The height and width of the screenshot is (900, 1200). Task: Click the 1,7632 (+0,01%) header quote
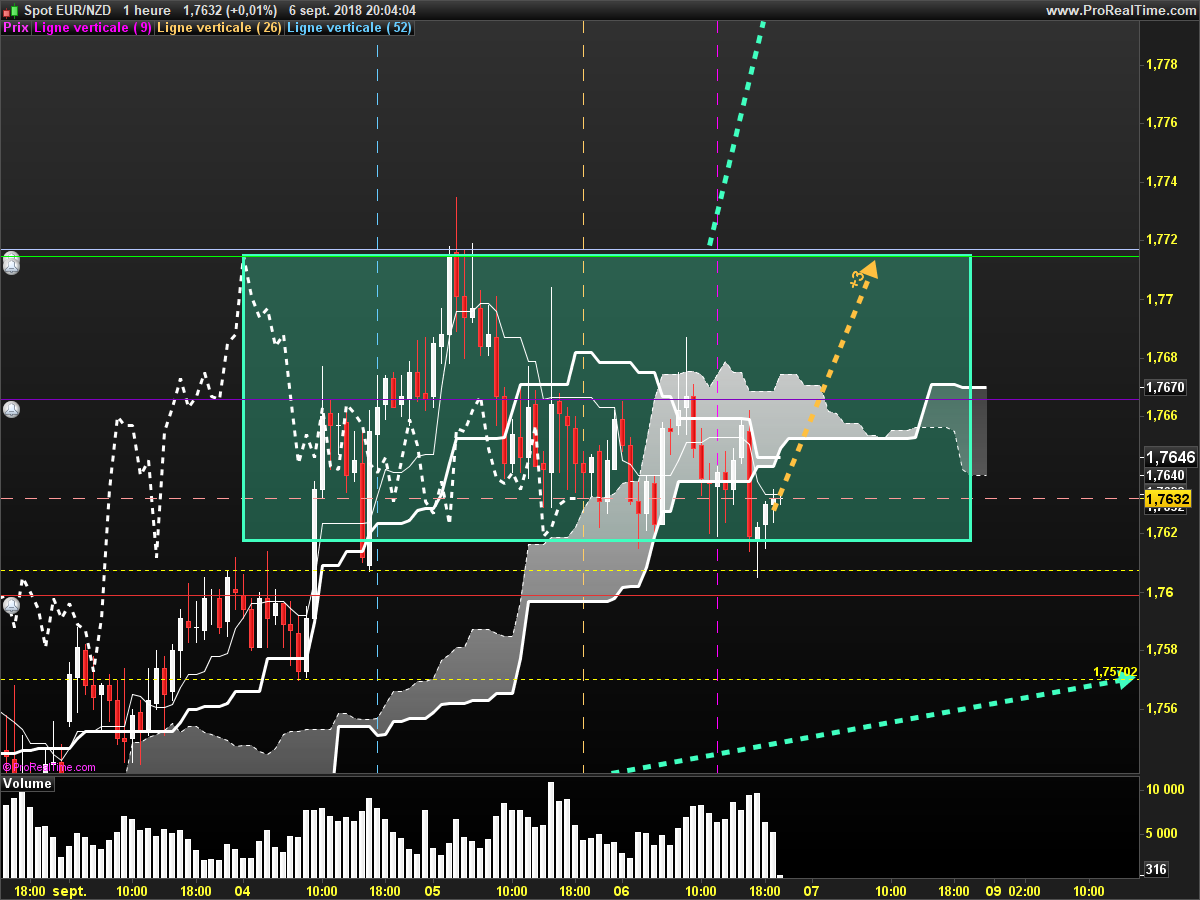(230, 10)
